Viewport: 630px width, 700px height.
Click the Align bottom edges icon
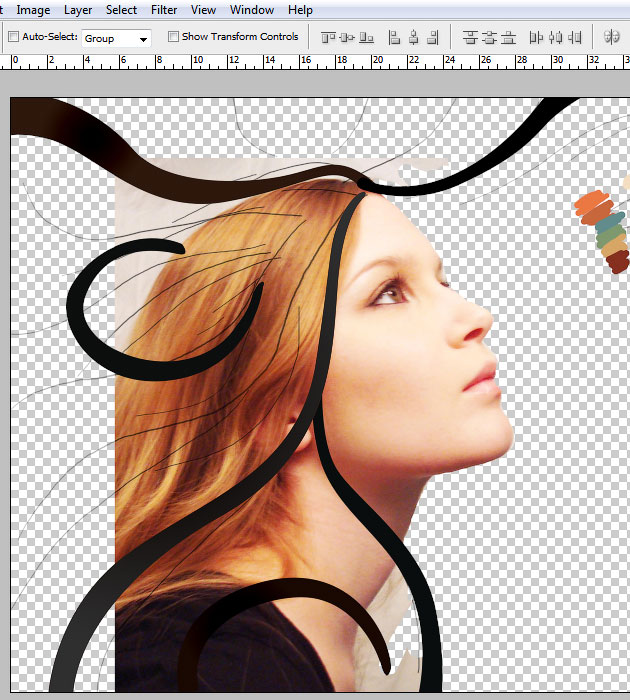coord(367,38)
